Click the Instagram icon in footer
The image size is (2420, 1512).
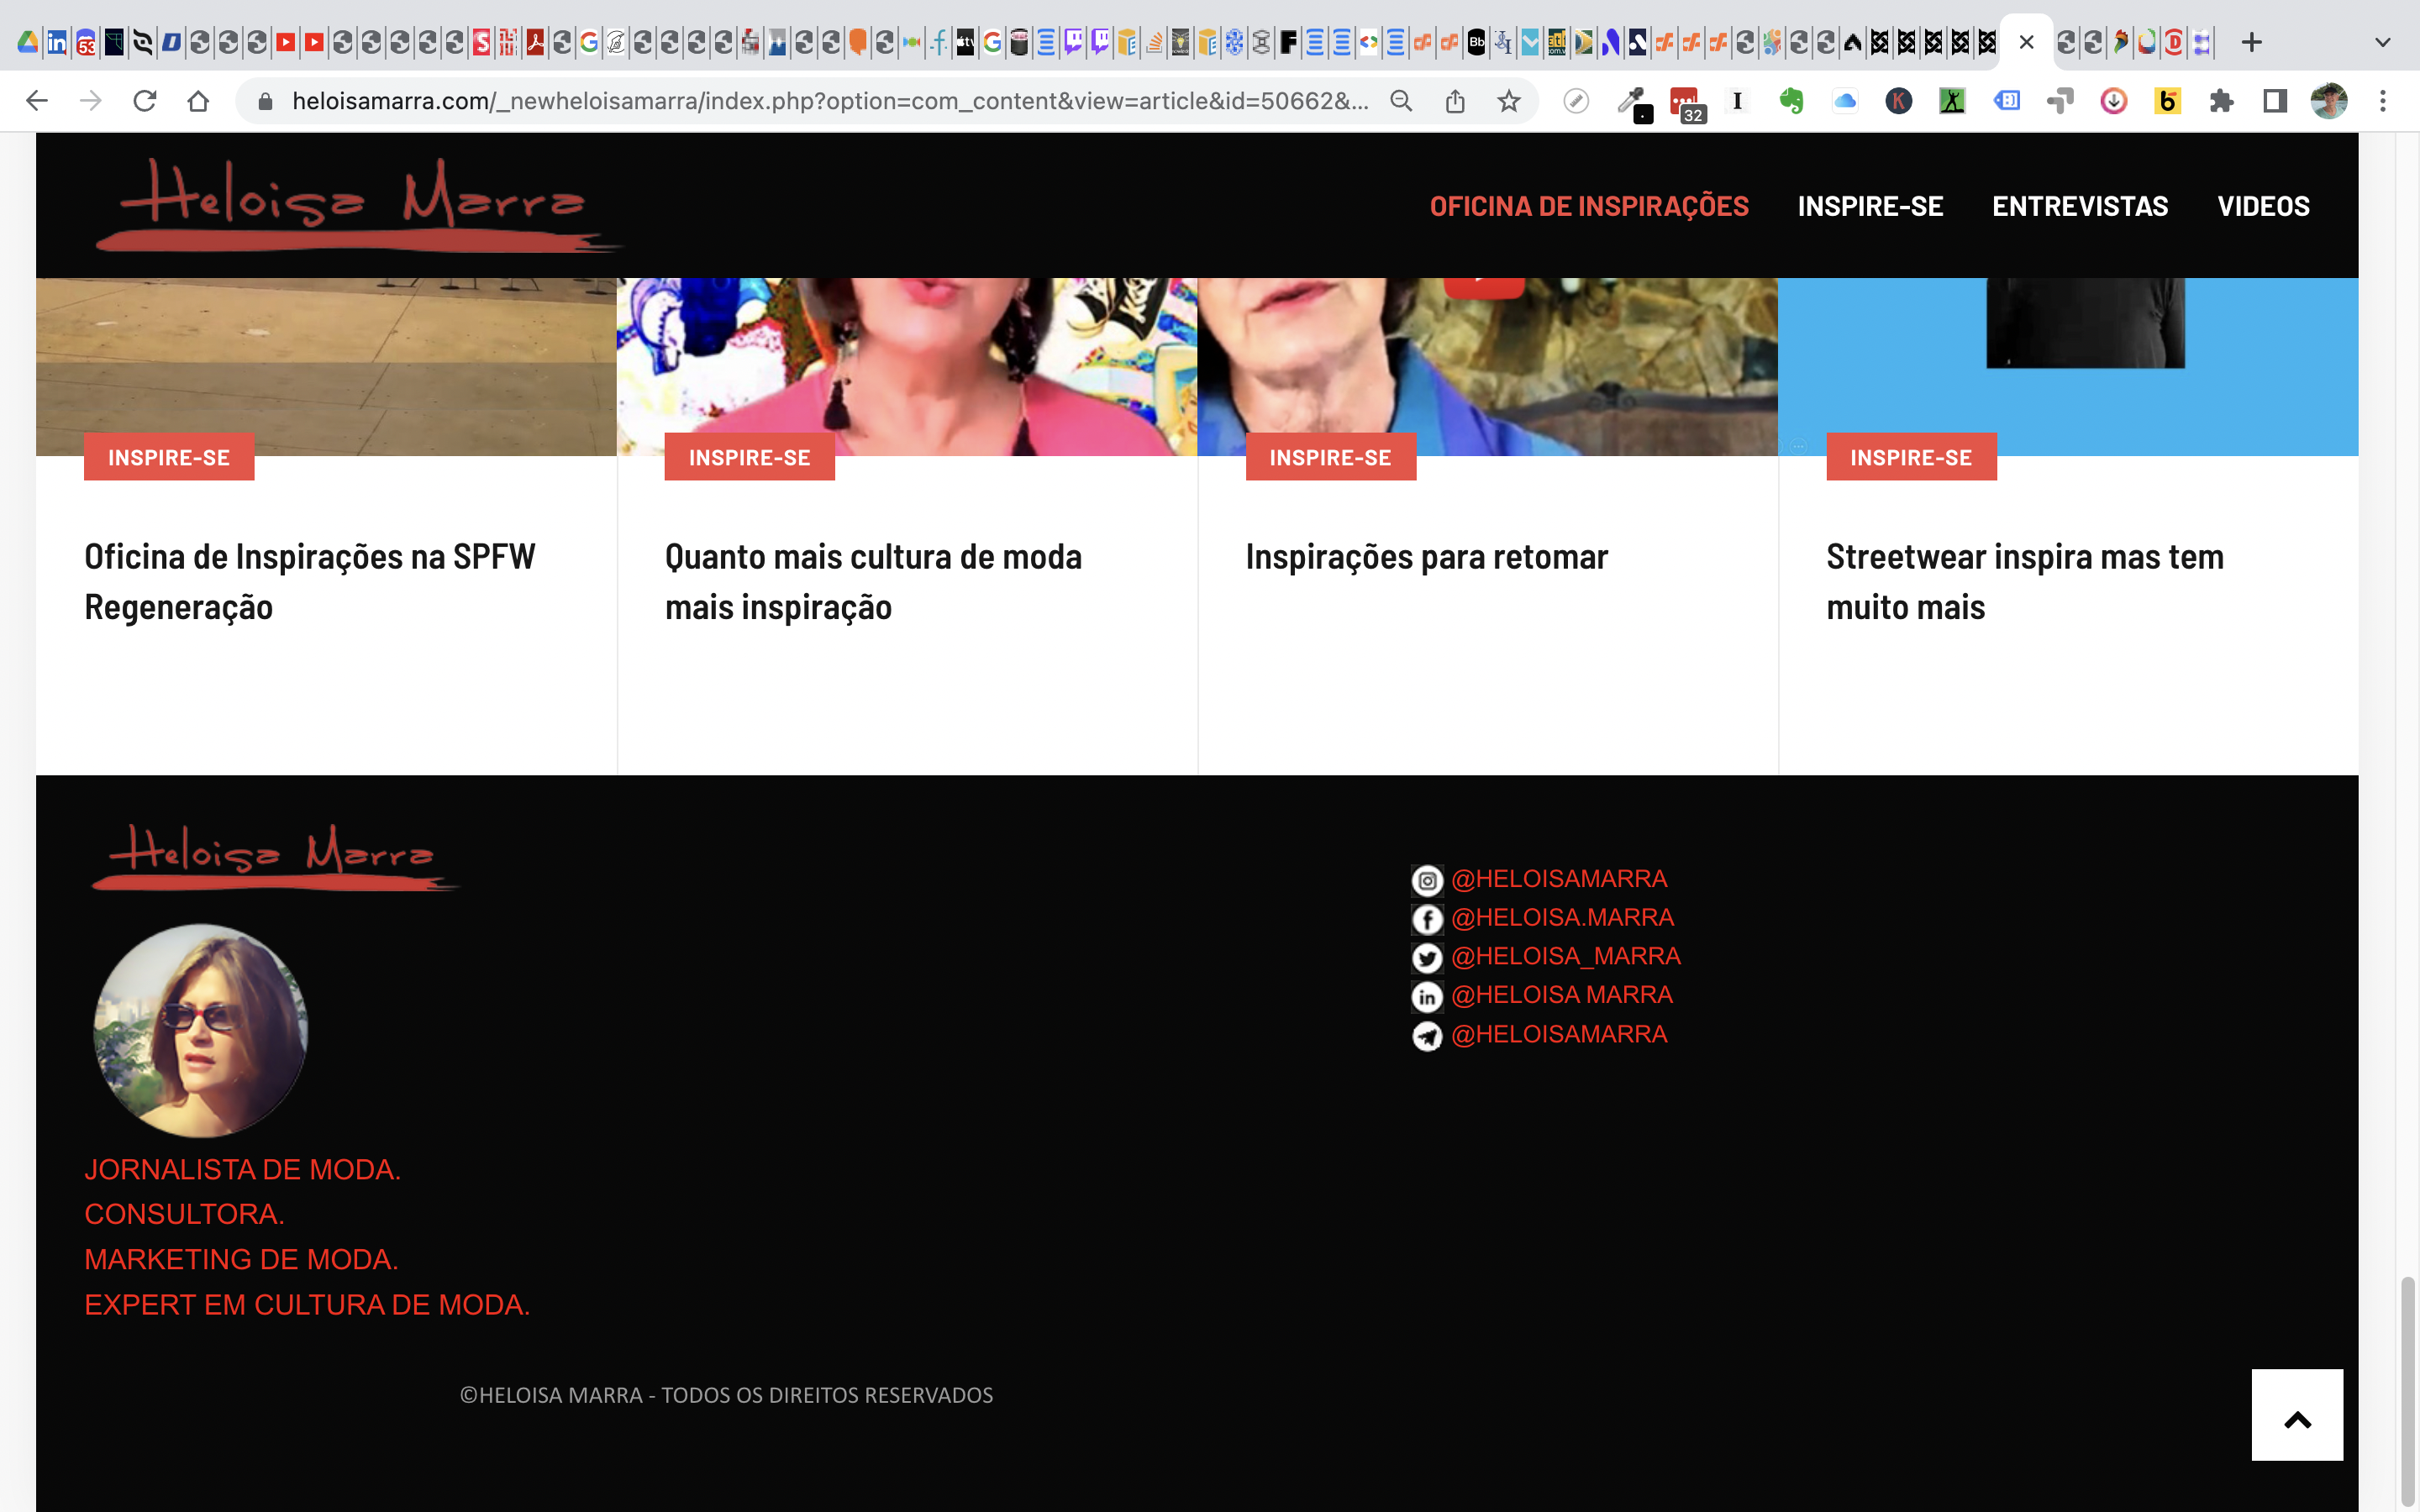(1426, 880)
